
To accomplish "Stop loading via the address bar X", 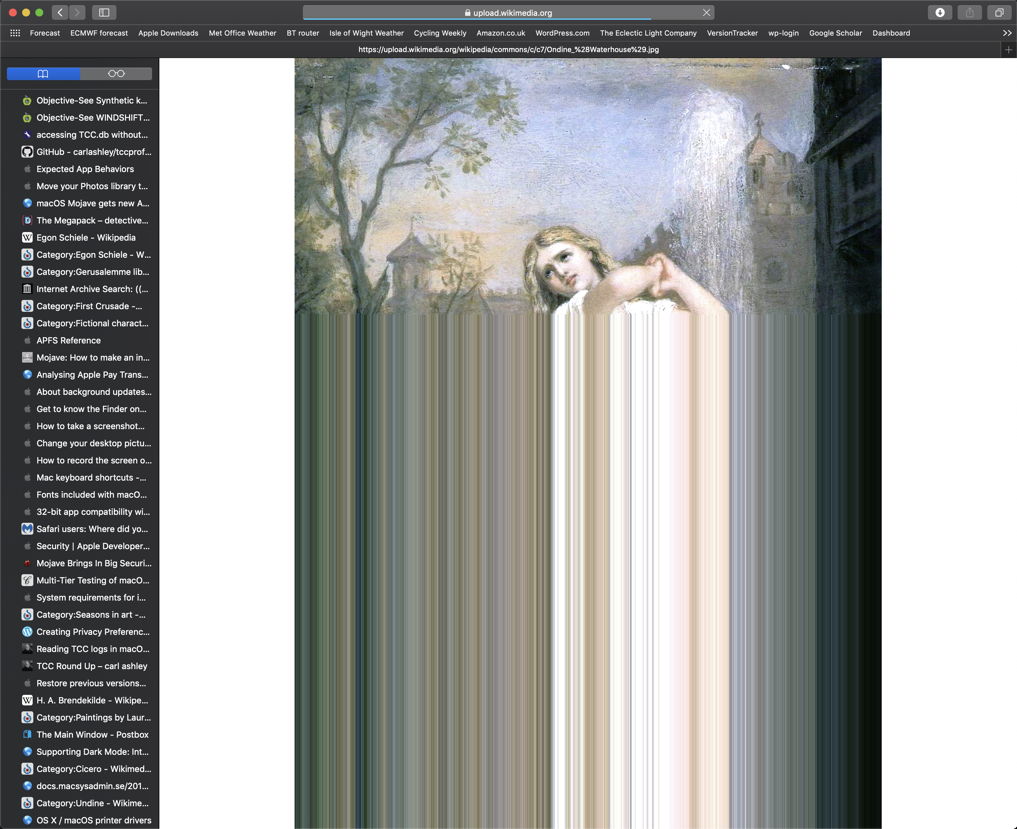I will [x=706, y=12].
